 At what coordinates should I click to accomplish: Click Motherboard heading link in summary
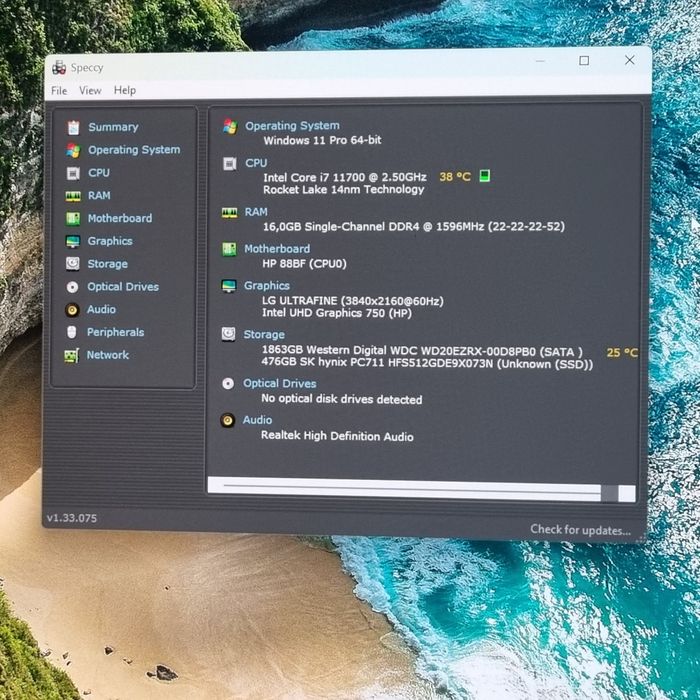(x=277, y=249)
